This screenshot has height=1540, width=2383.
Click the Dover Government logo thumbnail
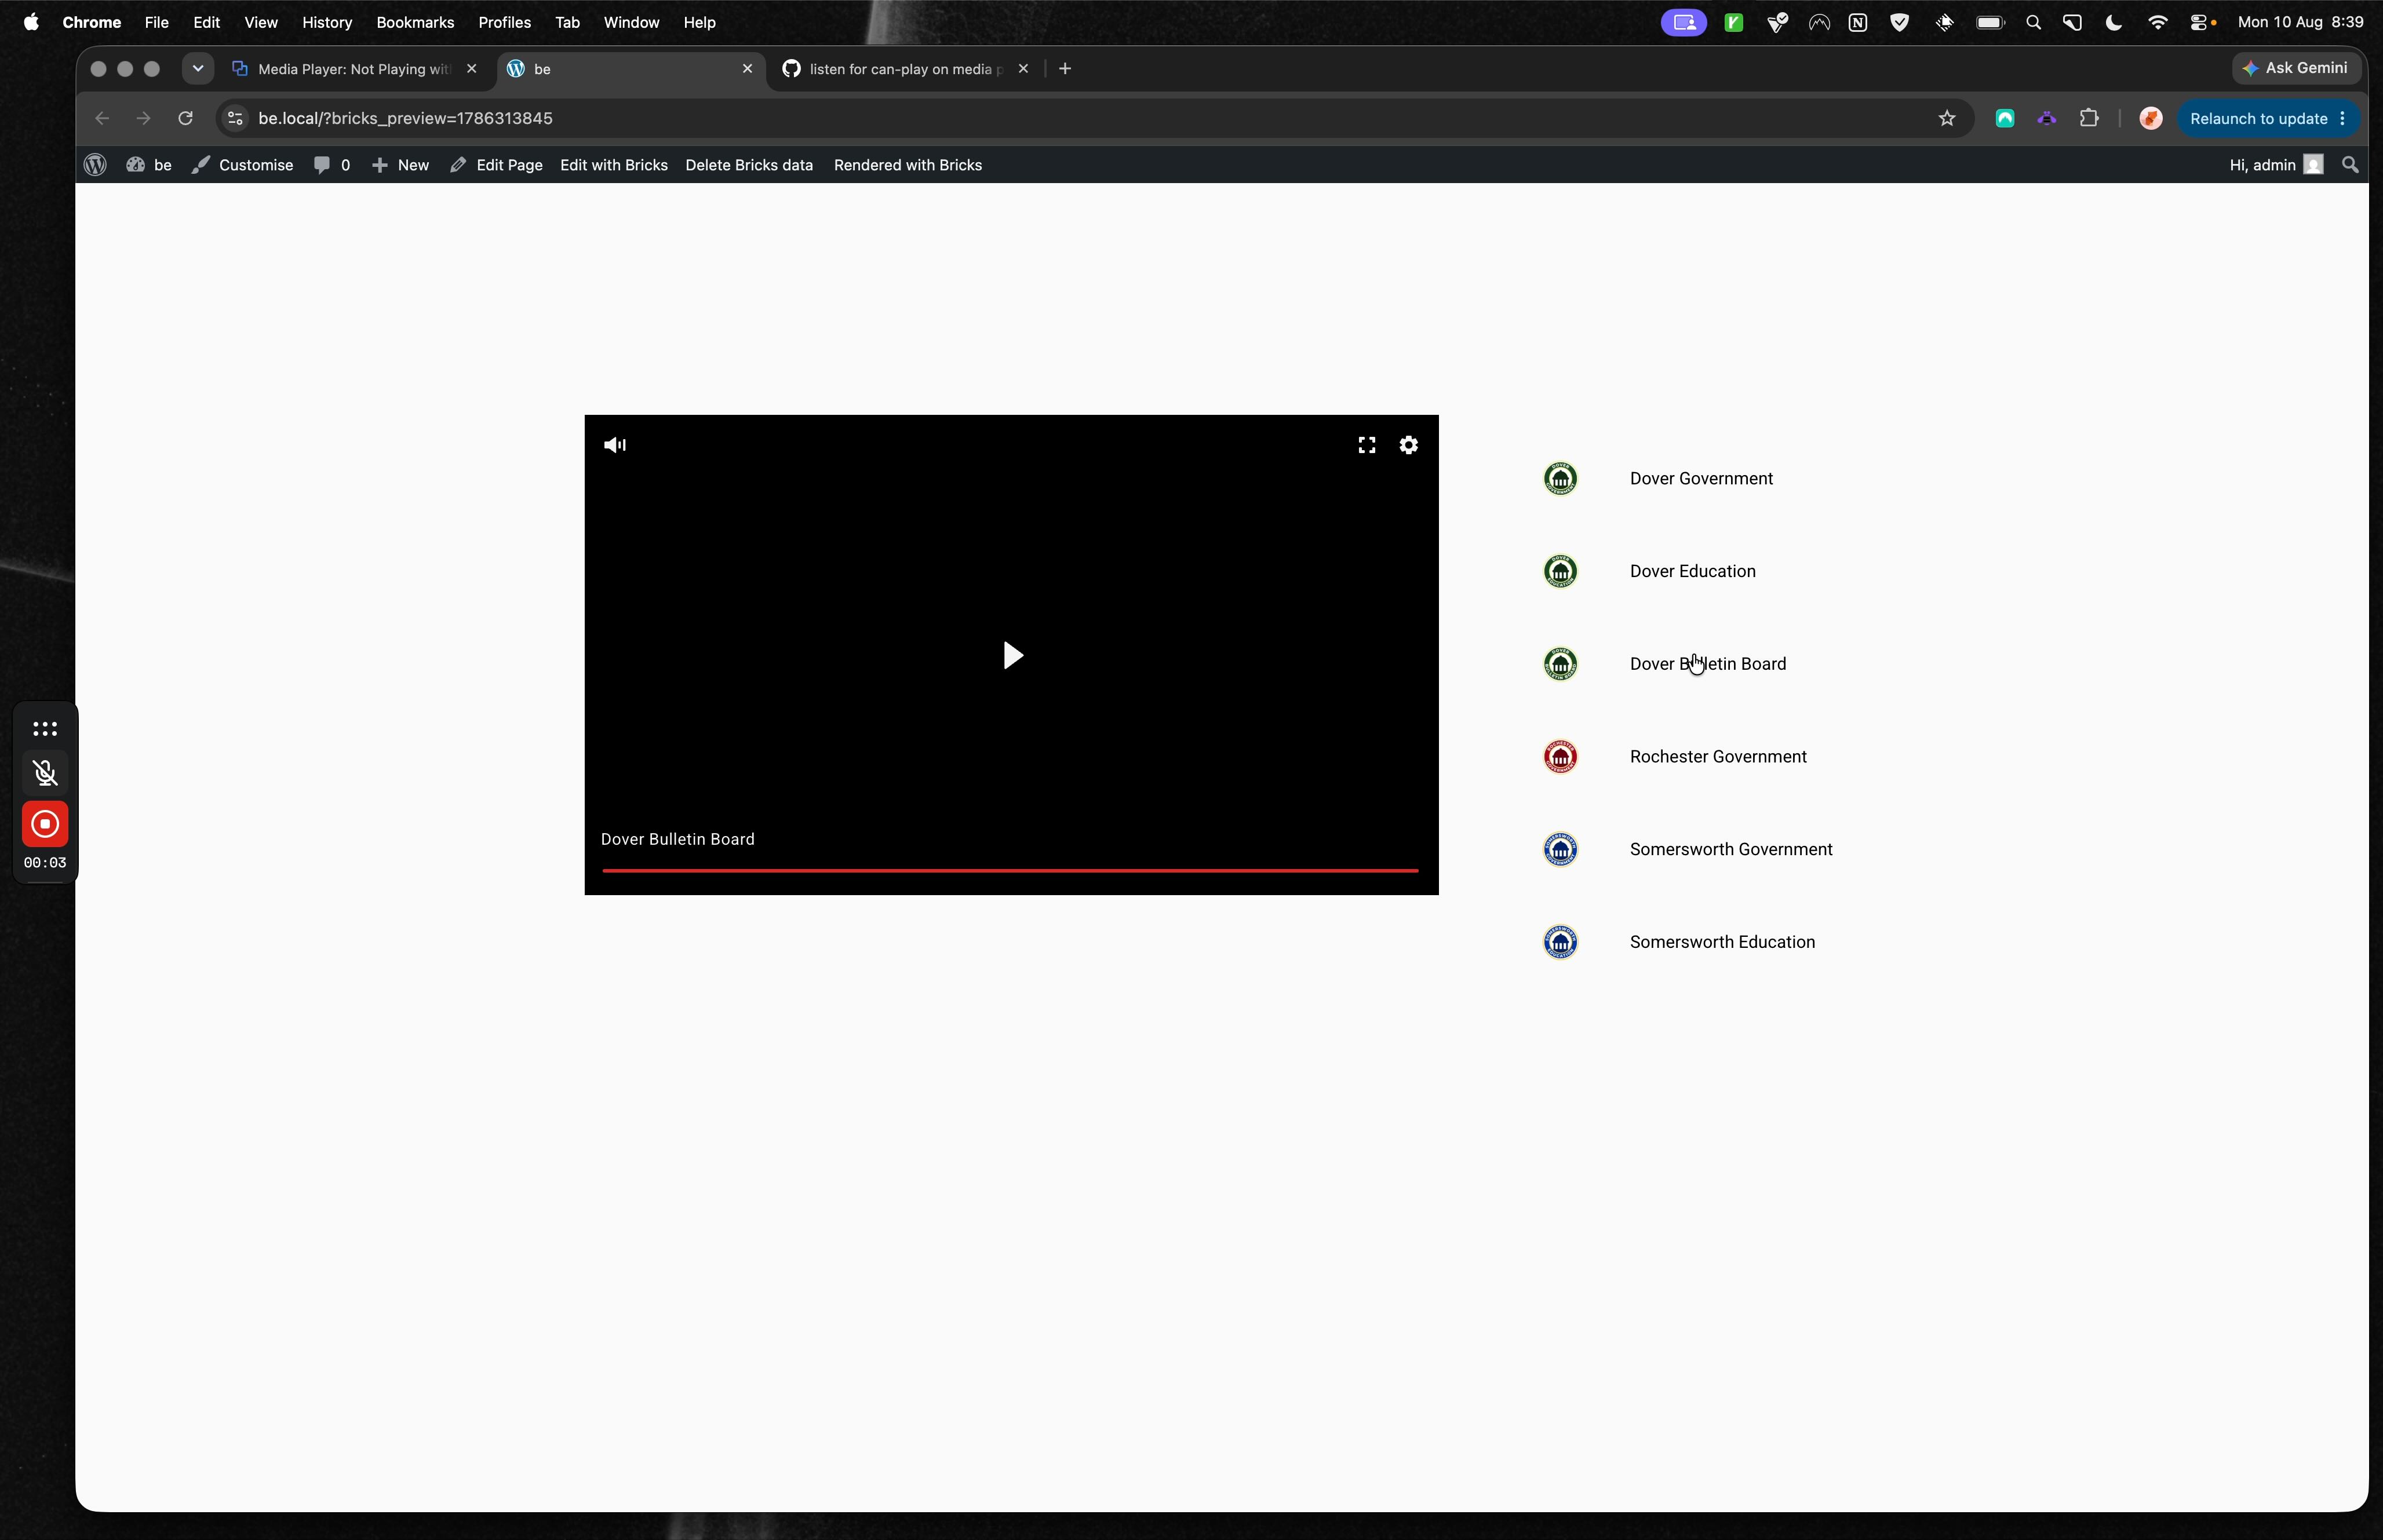click(1560, 478)
